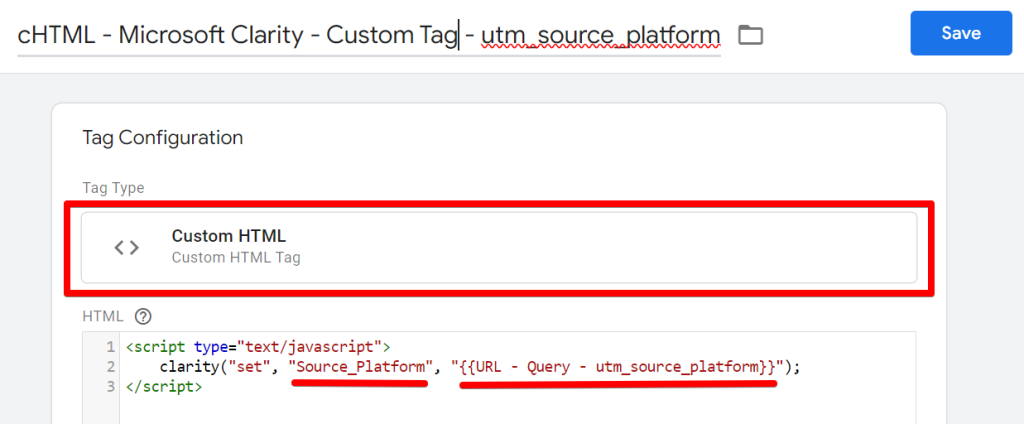Click the "Custom HTML Tag" subtitle
The image size is (1024, 424).
236,257
